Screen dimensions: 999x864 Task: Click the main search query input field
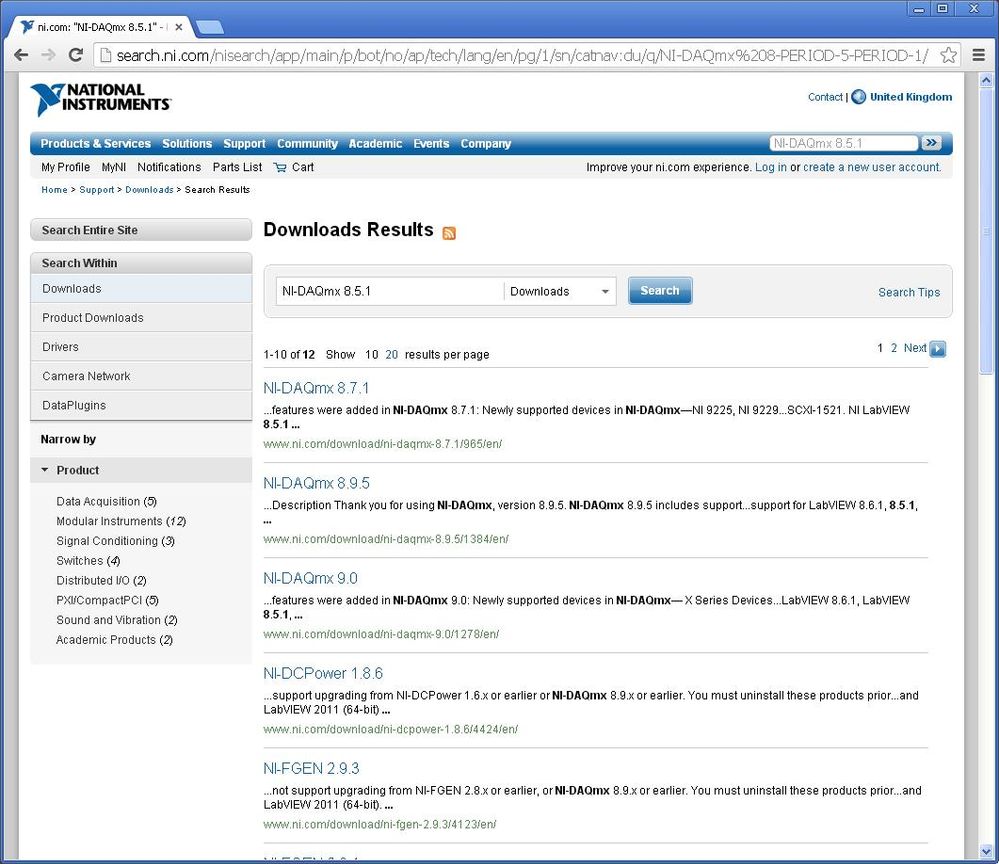(389, 291)
